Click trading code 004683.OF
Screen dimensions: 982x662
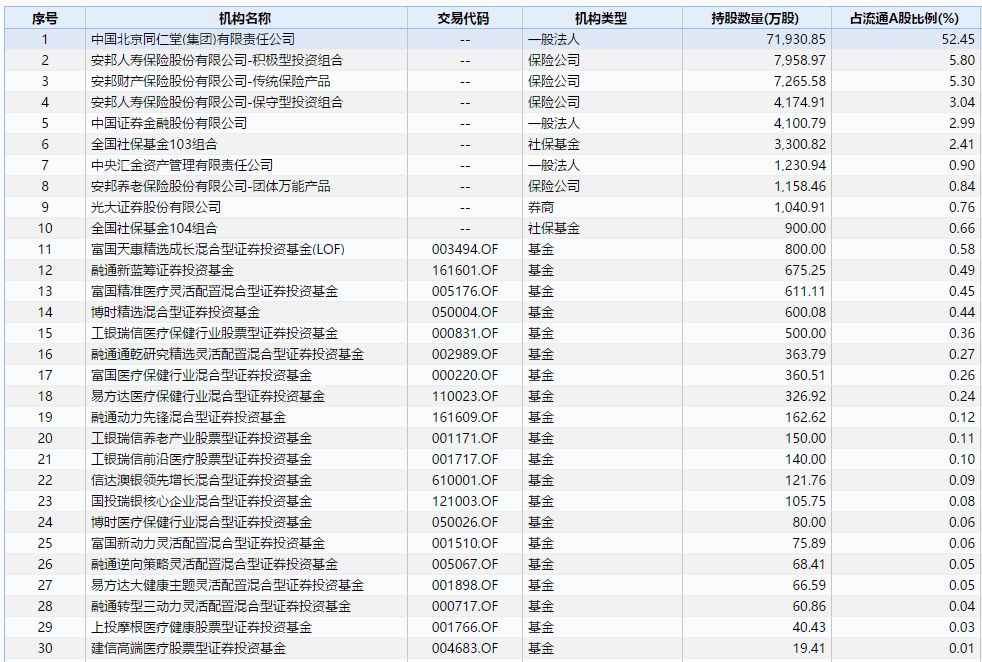click(x=465, y=648)
